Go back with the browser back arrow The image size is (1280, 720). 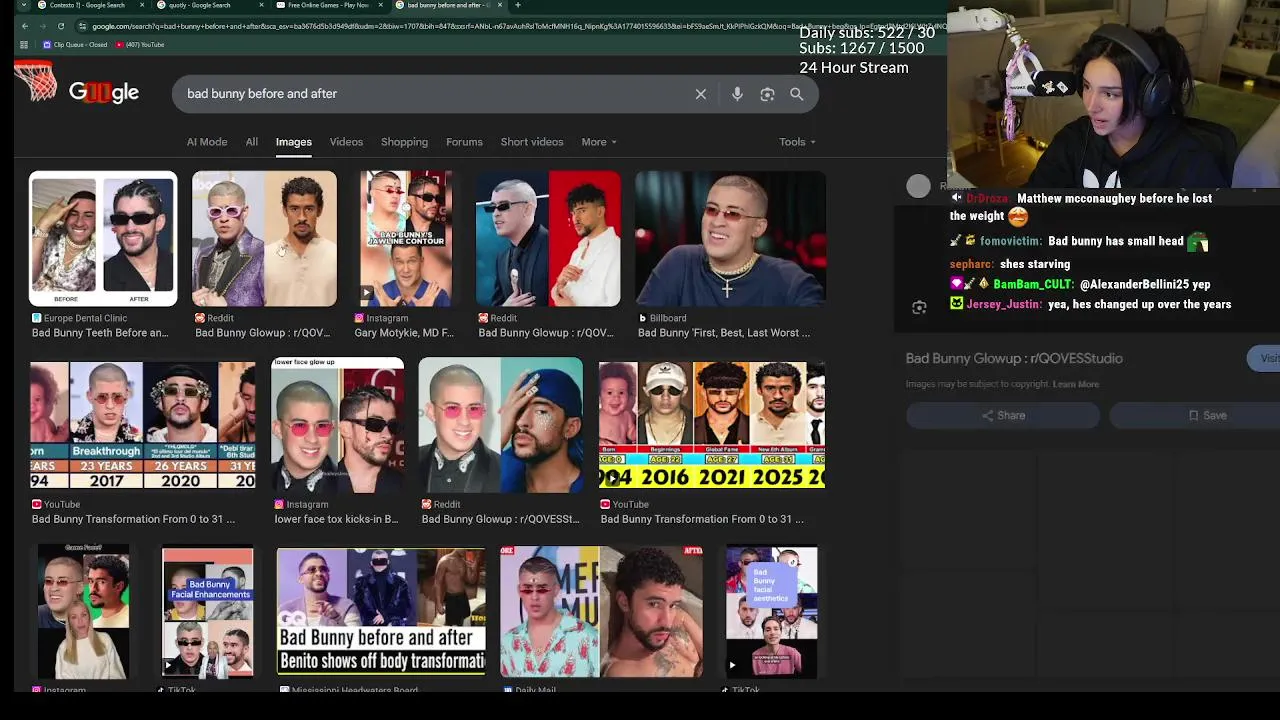coord(25,26)
